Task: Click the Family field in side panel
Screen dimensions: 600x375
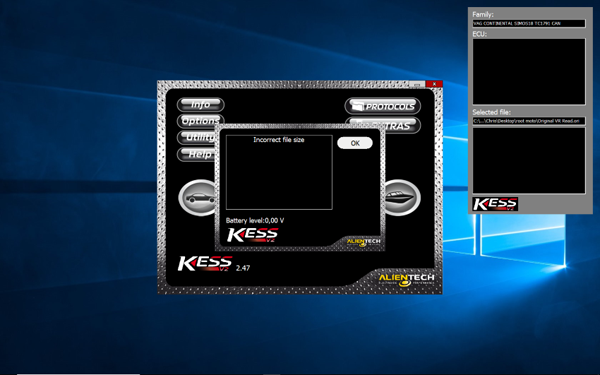Action: pos(529,23)
